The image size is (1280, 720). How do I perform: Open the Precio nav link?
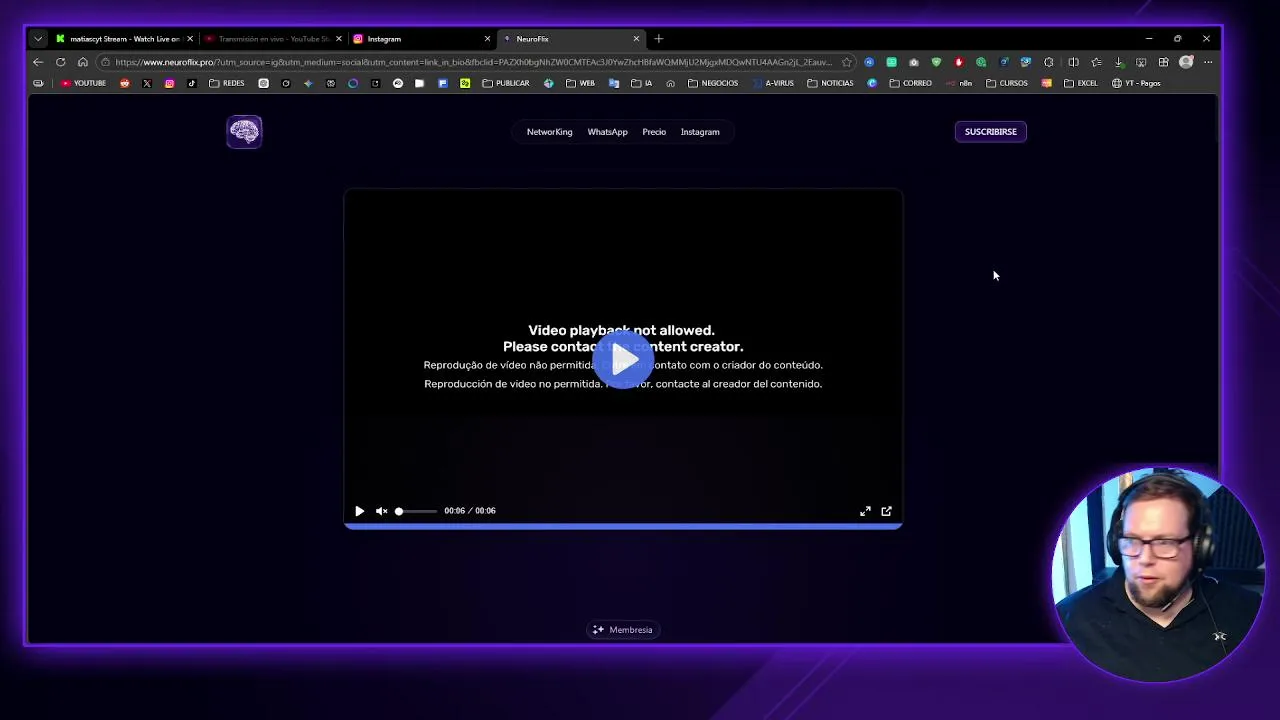654,132
